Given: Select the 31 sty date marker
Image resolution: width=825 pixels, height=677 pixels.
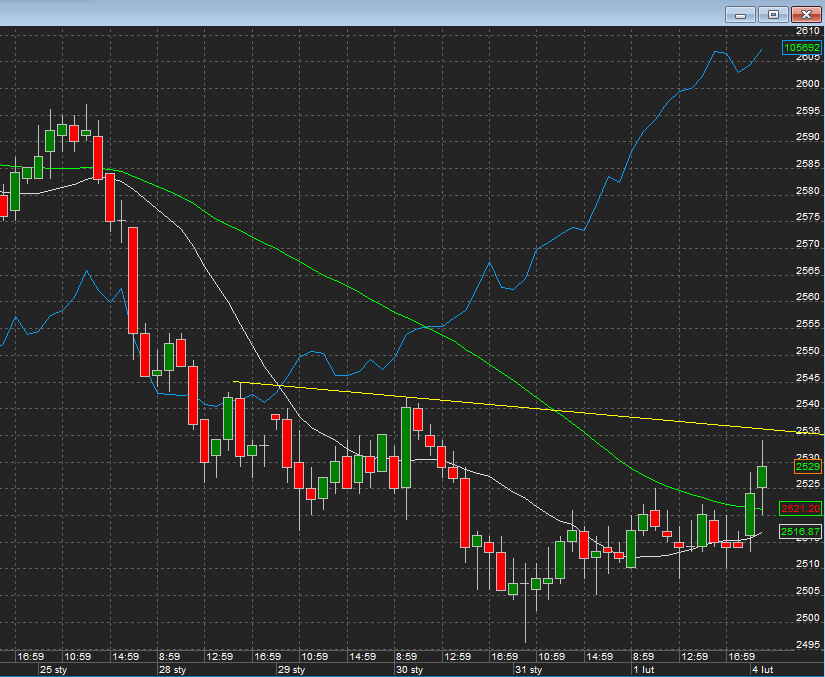Looking at the screenshot, I should click(528, 669).
